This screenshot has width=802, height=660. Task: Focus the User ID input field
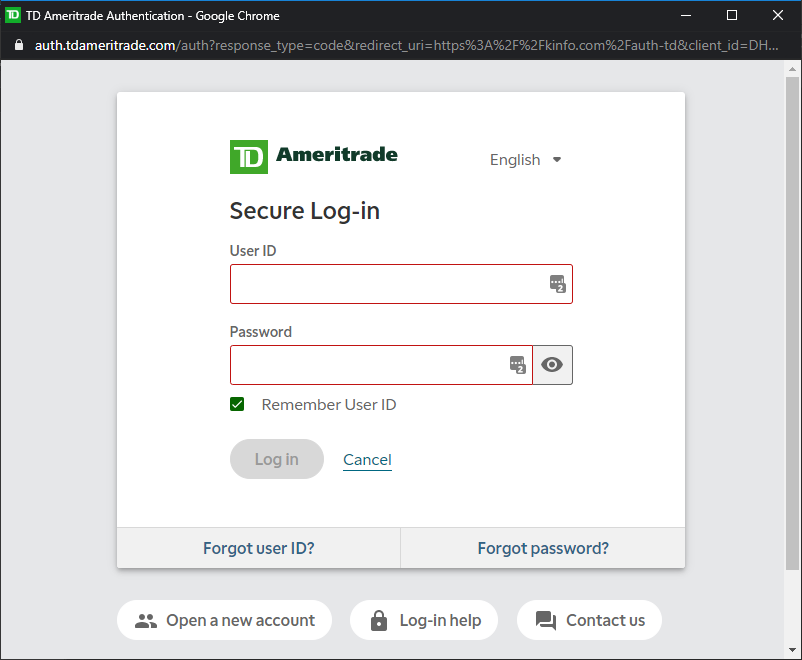click(x=401, y=284)
